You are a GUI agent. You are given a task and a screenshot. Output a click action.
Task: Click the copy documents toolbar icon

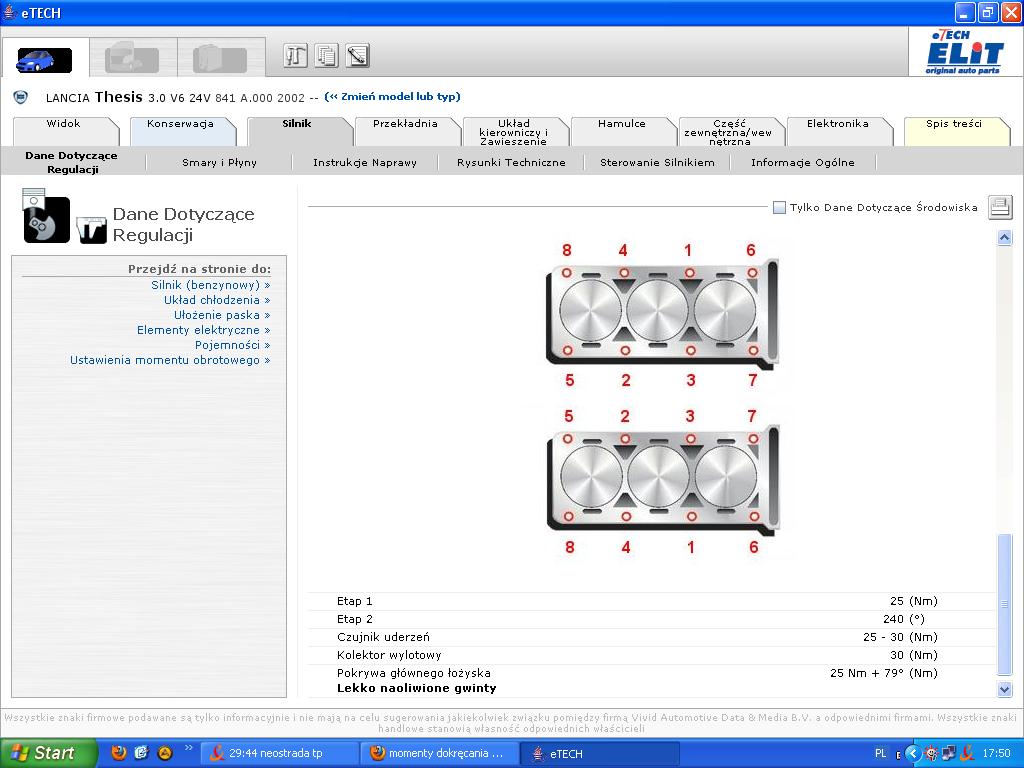326,56
